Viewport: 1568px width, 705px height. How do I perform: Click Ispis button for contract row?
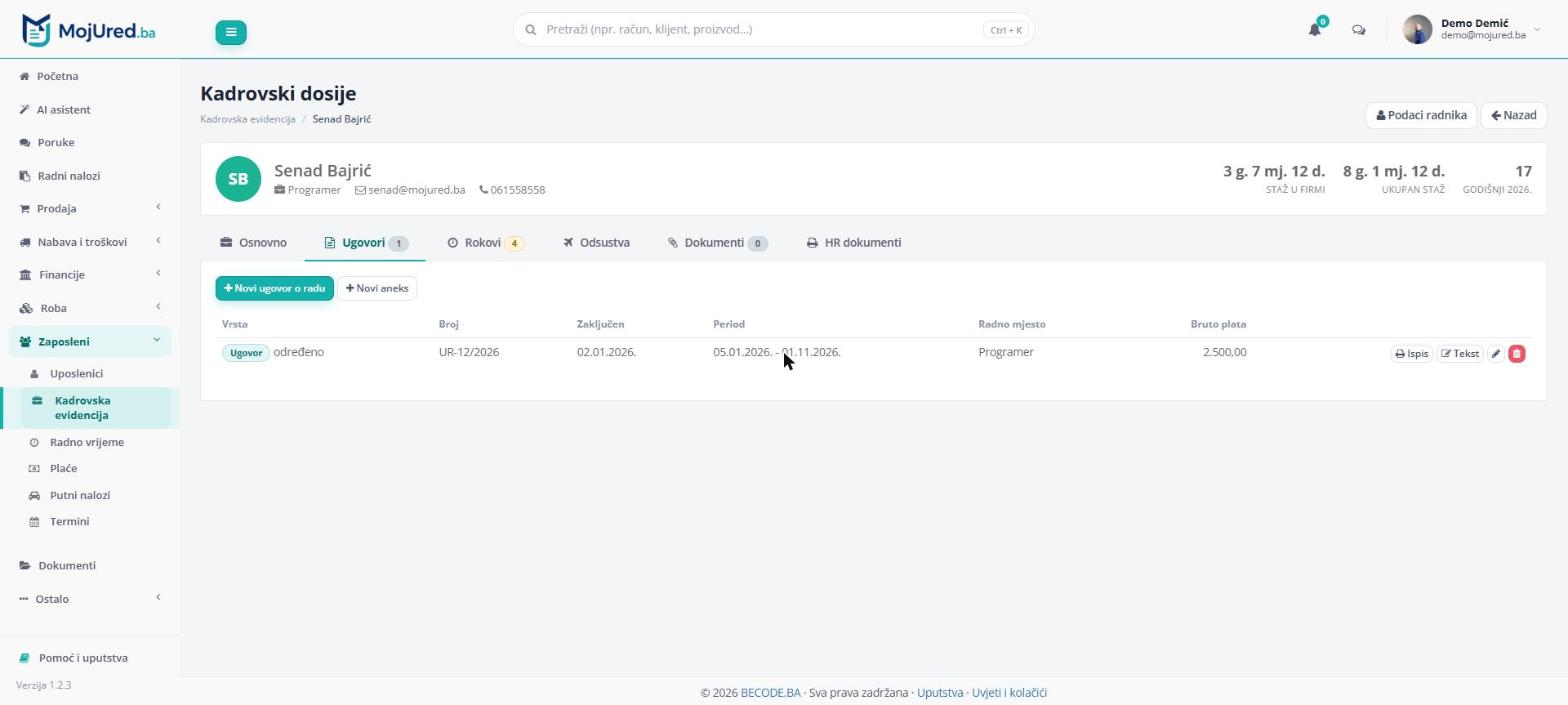point(1412,353)
